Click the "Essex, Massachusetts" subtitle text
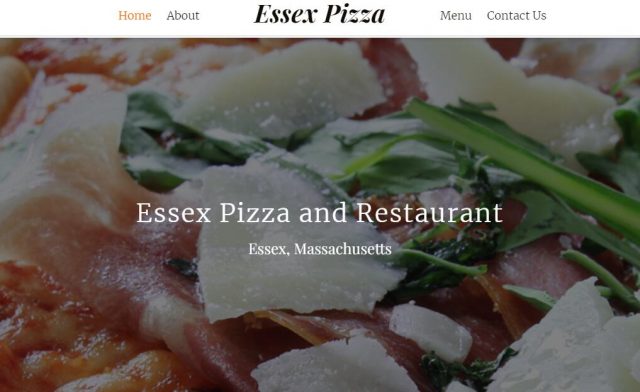This screenshot has width=640, height=392. click(x=320, y=249)
